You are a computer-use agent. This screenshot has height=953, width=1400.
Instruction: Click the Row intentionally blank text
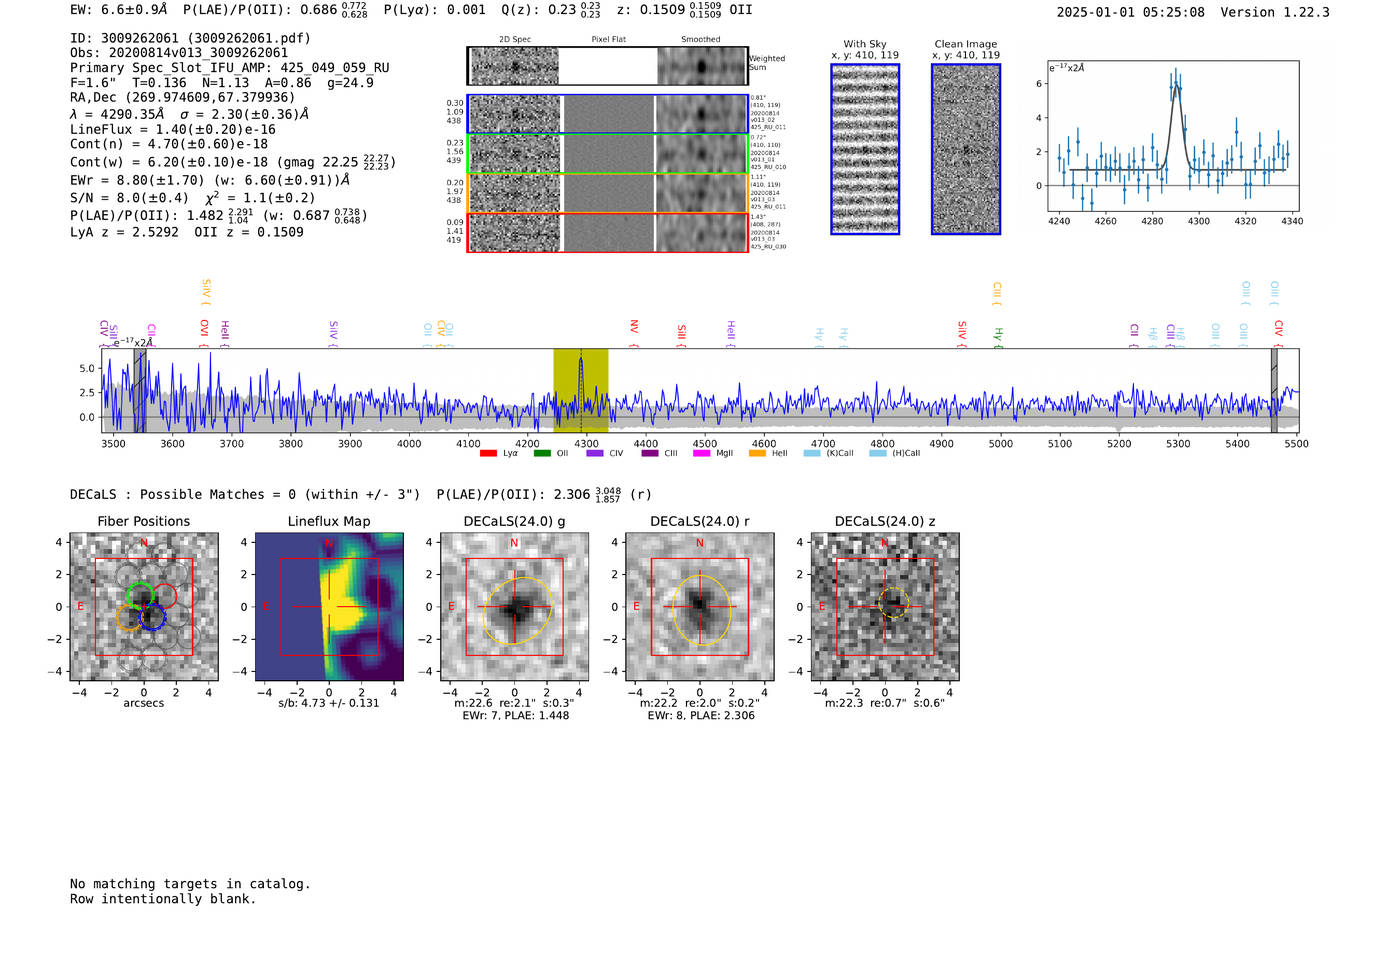tap(163, 899)
